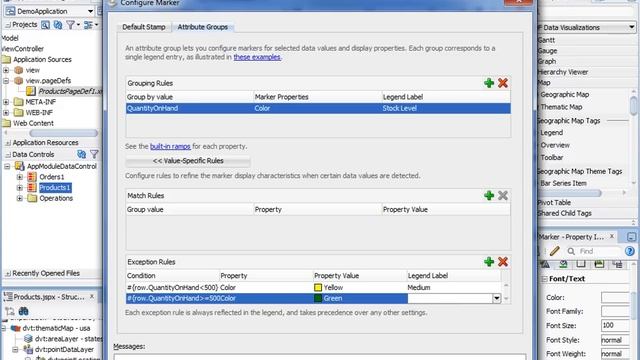Expand the Products1 data collection
Viewport: 640px width, 360px height.
tap(20, 188)
